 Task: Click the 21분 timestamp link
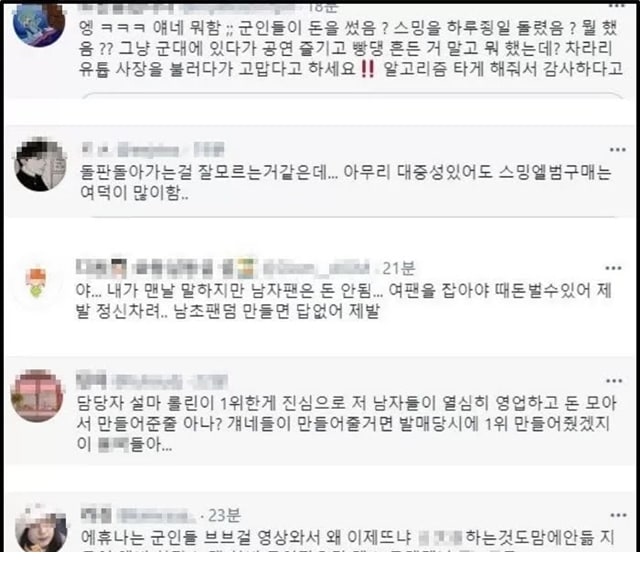click(x=398, y=268)
